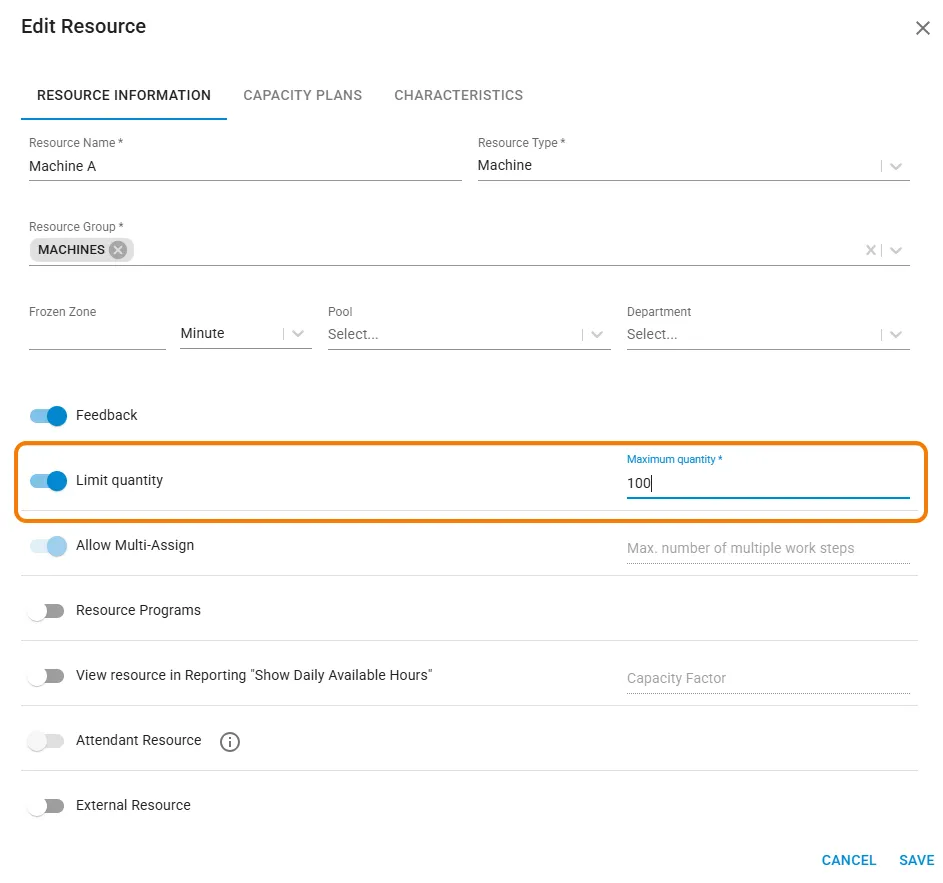Click the Max. number of multiple work steps field
Screen dimensions: 943x883
click(x=768, y=548)
